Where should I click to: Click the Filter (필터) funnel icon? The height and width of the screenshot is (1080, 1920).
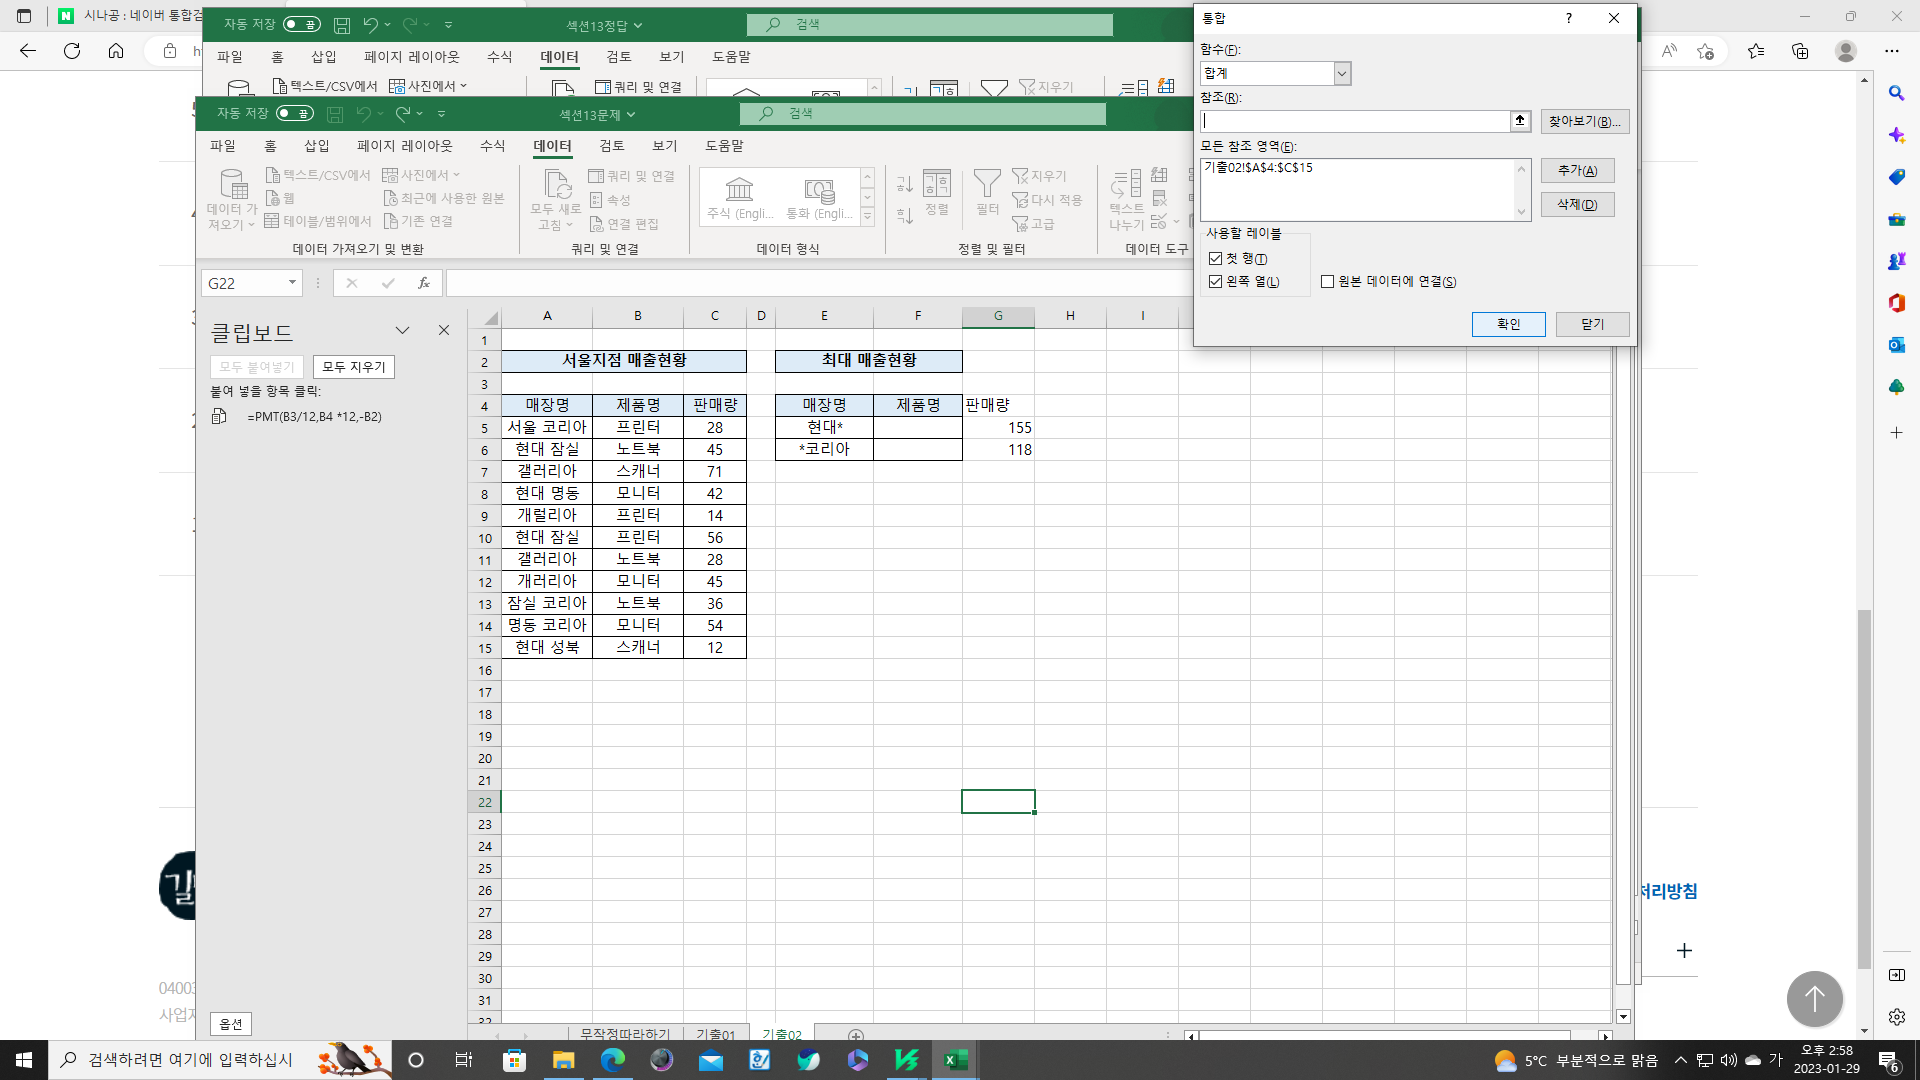click(986, 184)
